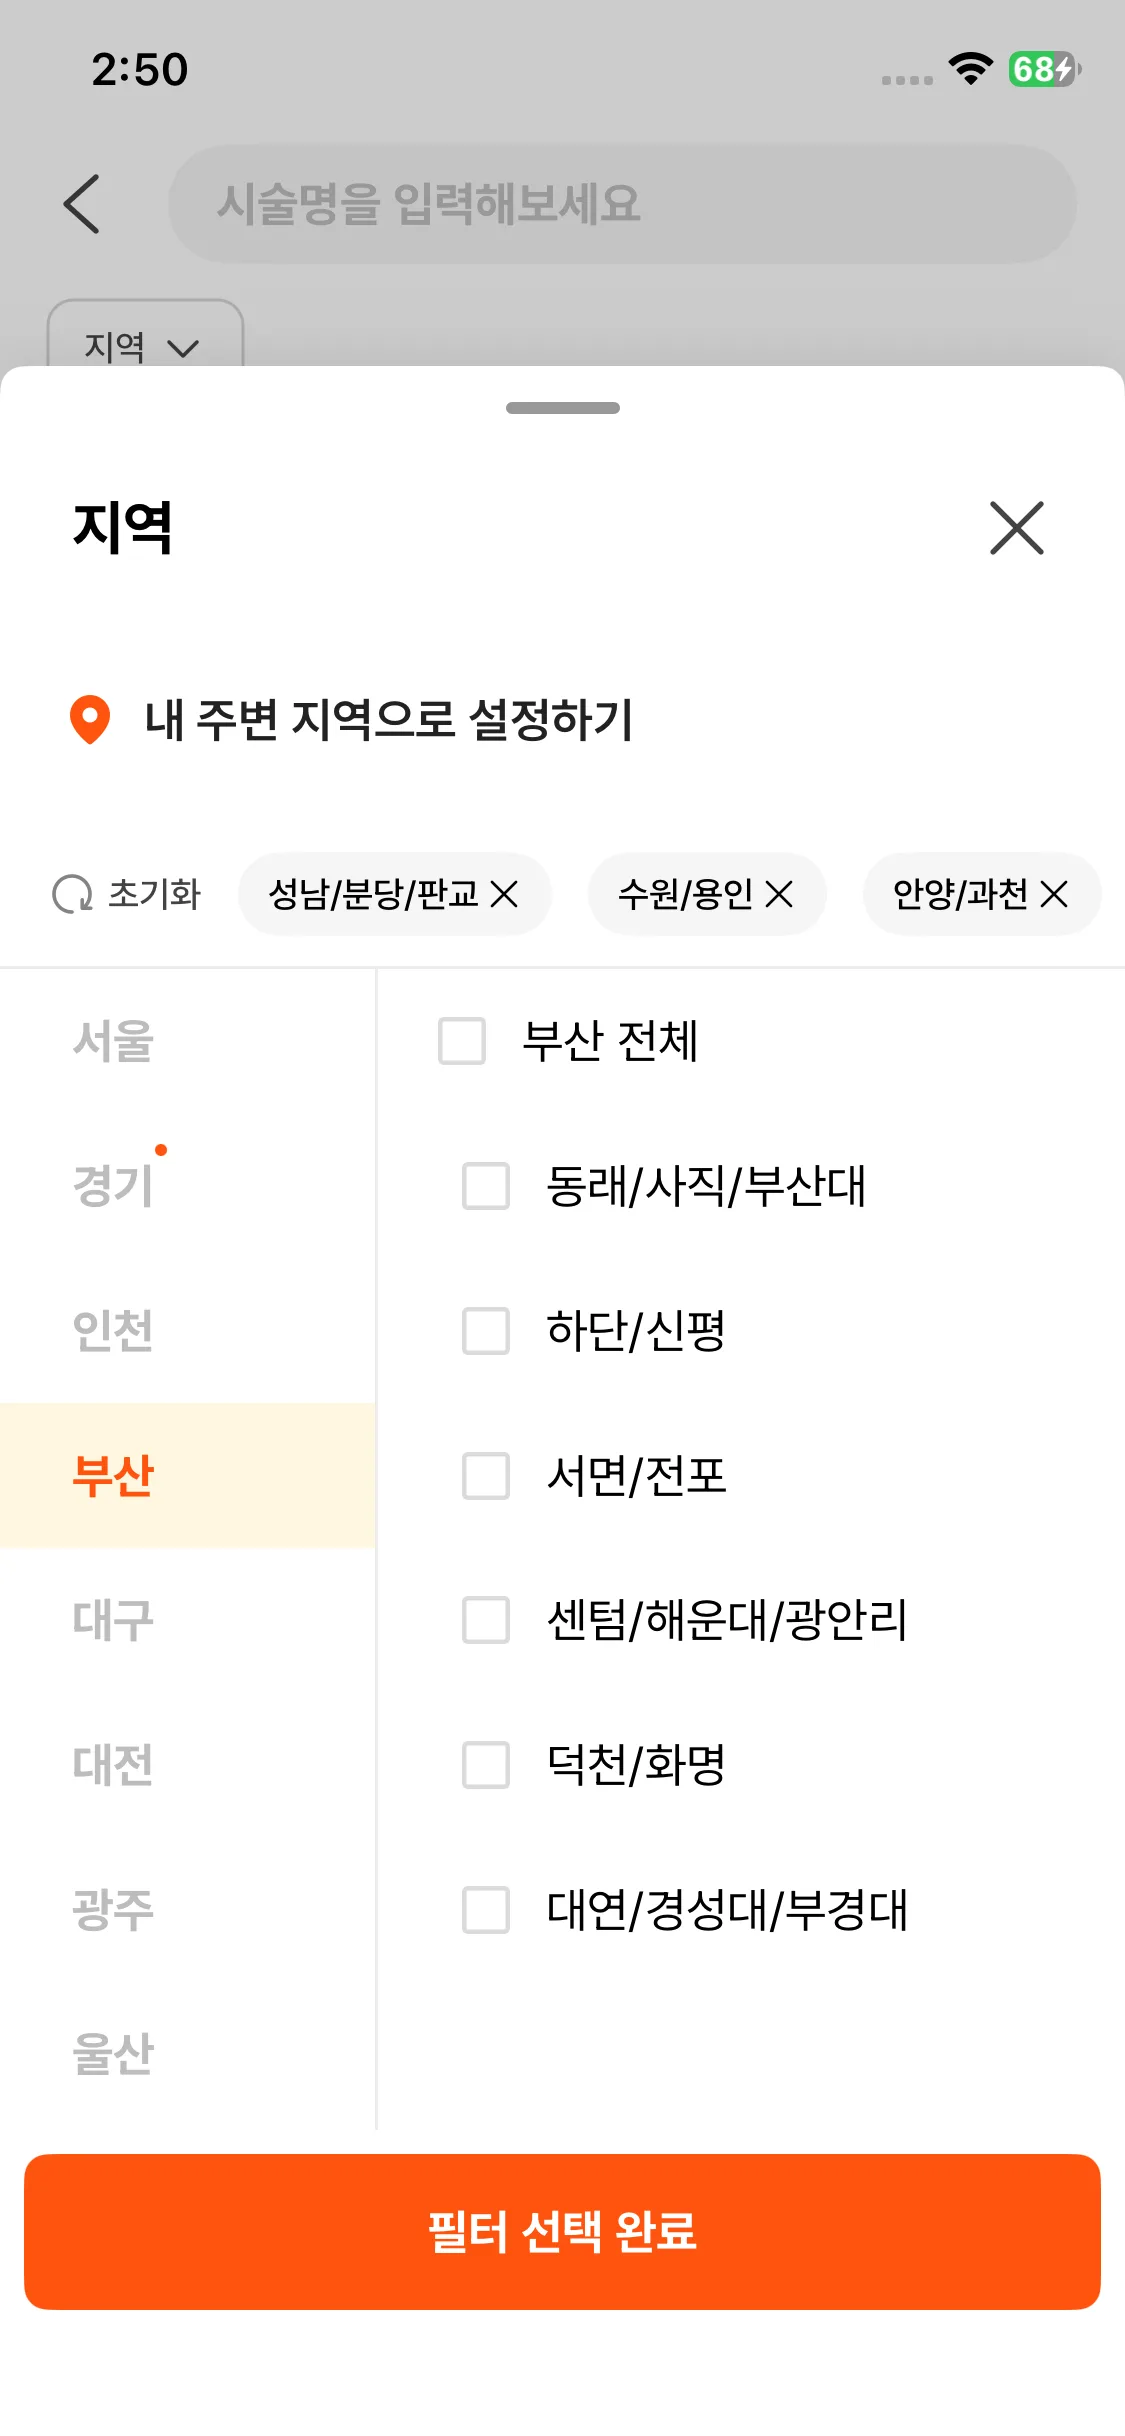The height and width of the screenshot is (2436, 1125).
Task: Tap the Wi-Fi status icon
Action: point(970,69)
